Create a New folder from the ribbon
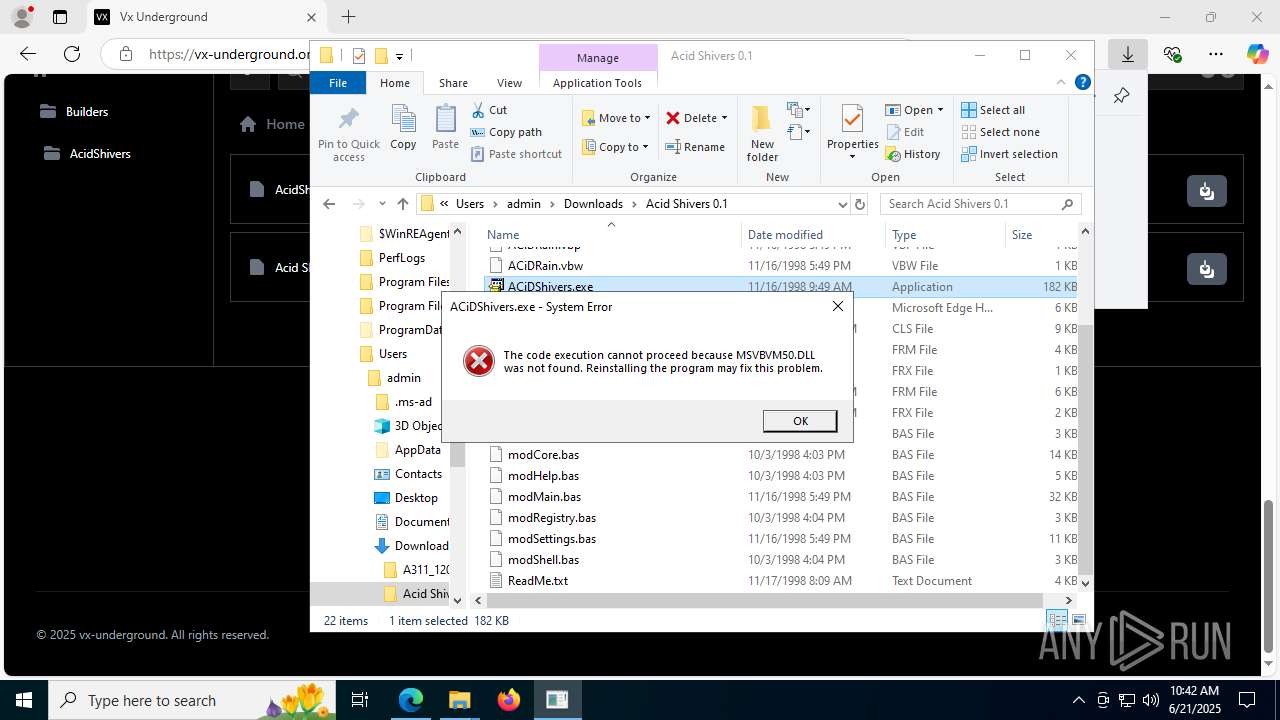 tap(762, 133)
